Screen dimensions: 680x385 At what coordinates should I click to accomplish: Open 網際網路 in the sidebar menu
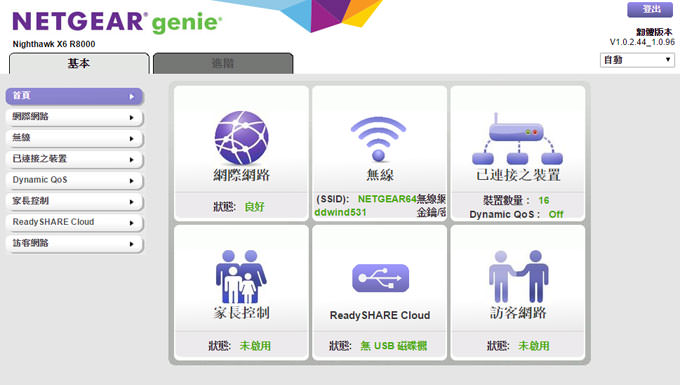tap(74, 117)
